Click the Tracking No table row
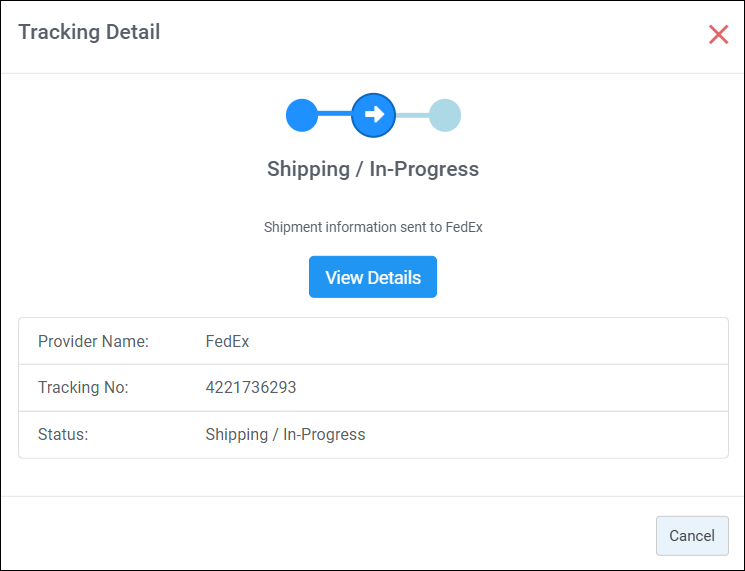The height and width of the screenshot is (571, 745). (373, 388)
